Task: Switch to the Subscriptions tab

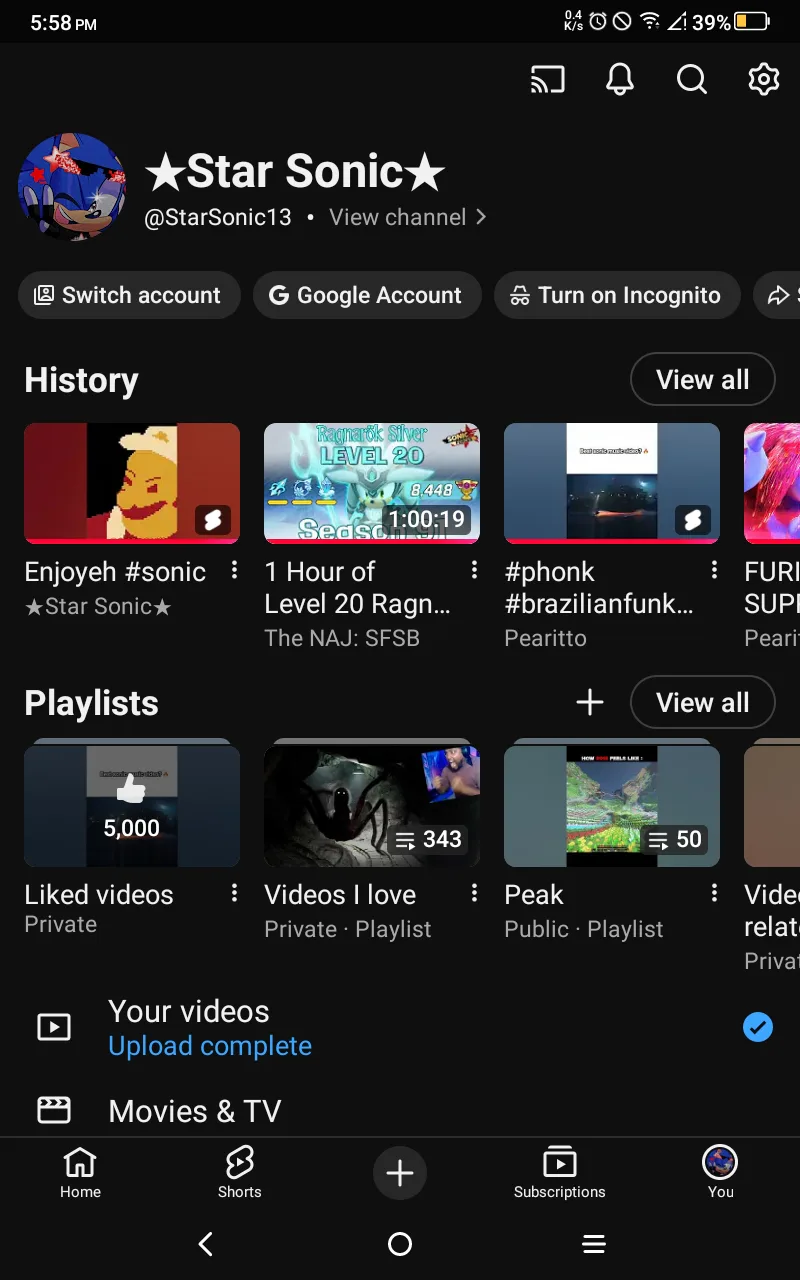Action: pos(560,1173)
